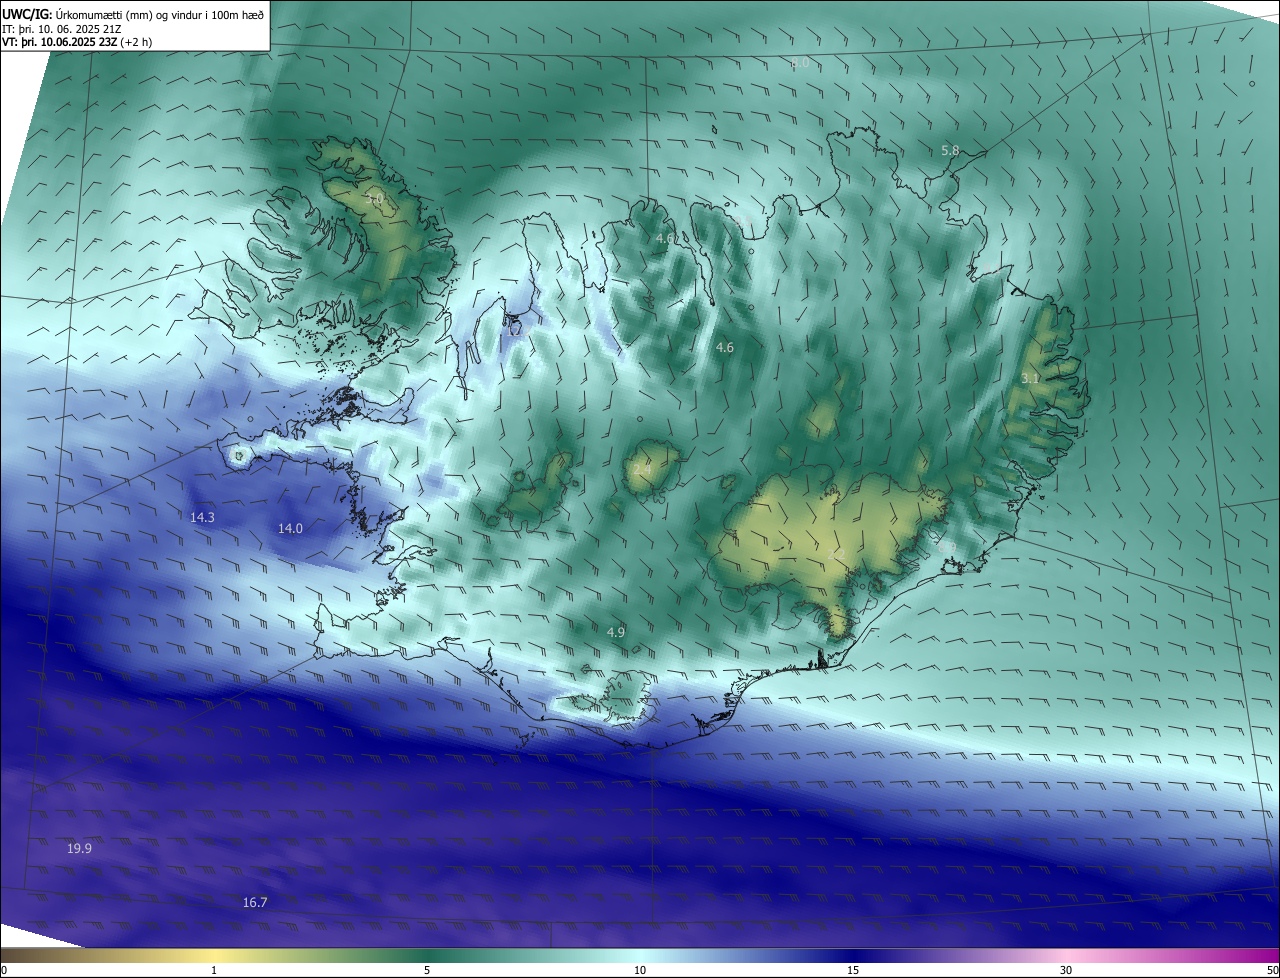The width and height of the screenshot is (1280, 978).
Task: Click the legend tick label '30'
Action: pos(1066,971)
